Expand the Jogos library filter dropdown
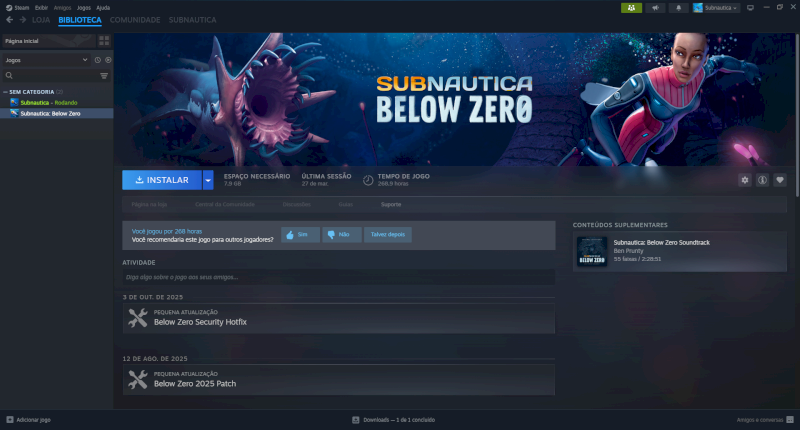The width and height of the screenshot is (800, 430). (46, 60)
